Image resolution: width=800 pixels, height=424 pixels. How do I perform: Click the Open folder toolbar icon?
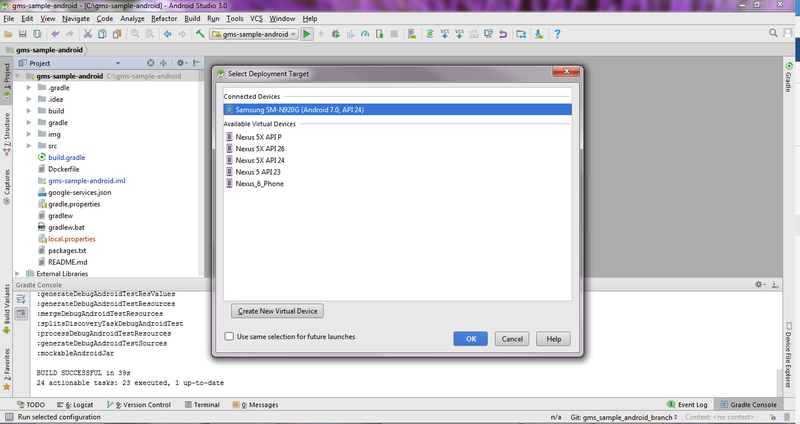8,34
